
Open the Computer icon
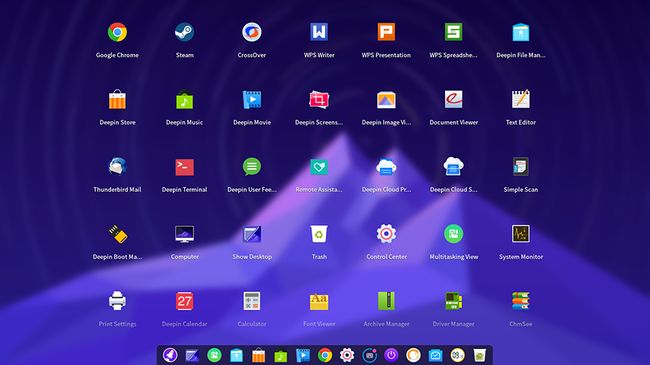tap(184, 234)
